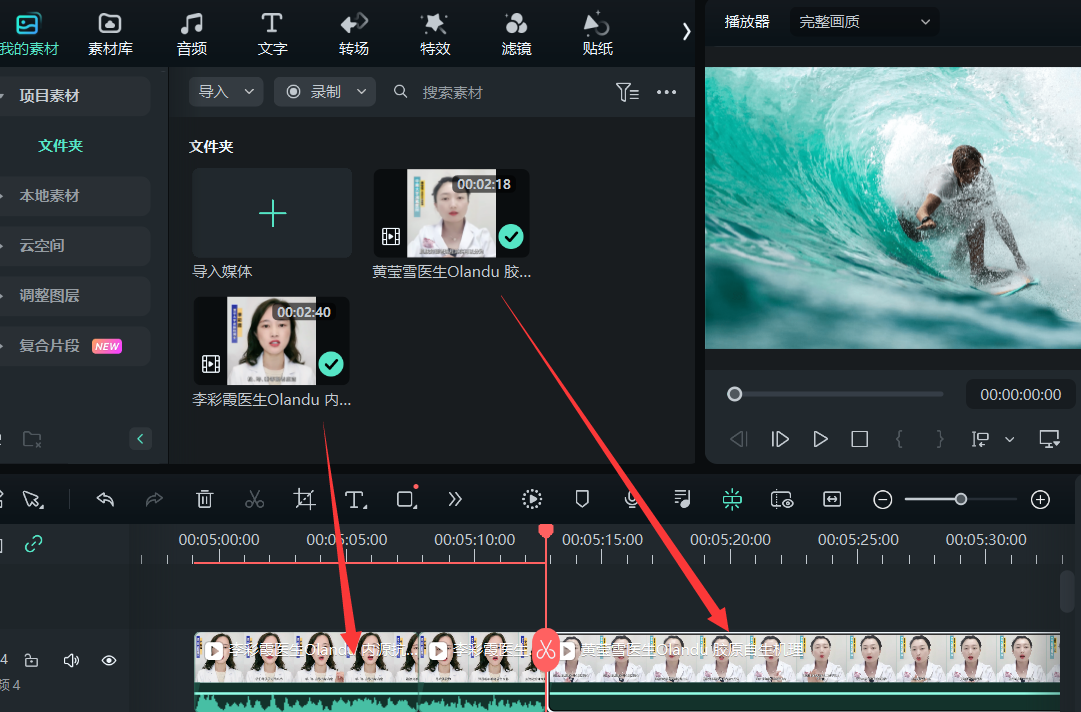
Task: Toggle the green auto-ripple snapping icon
Action: [x=732, y=499]
